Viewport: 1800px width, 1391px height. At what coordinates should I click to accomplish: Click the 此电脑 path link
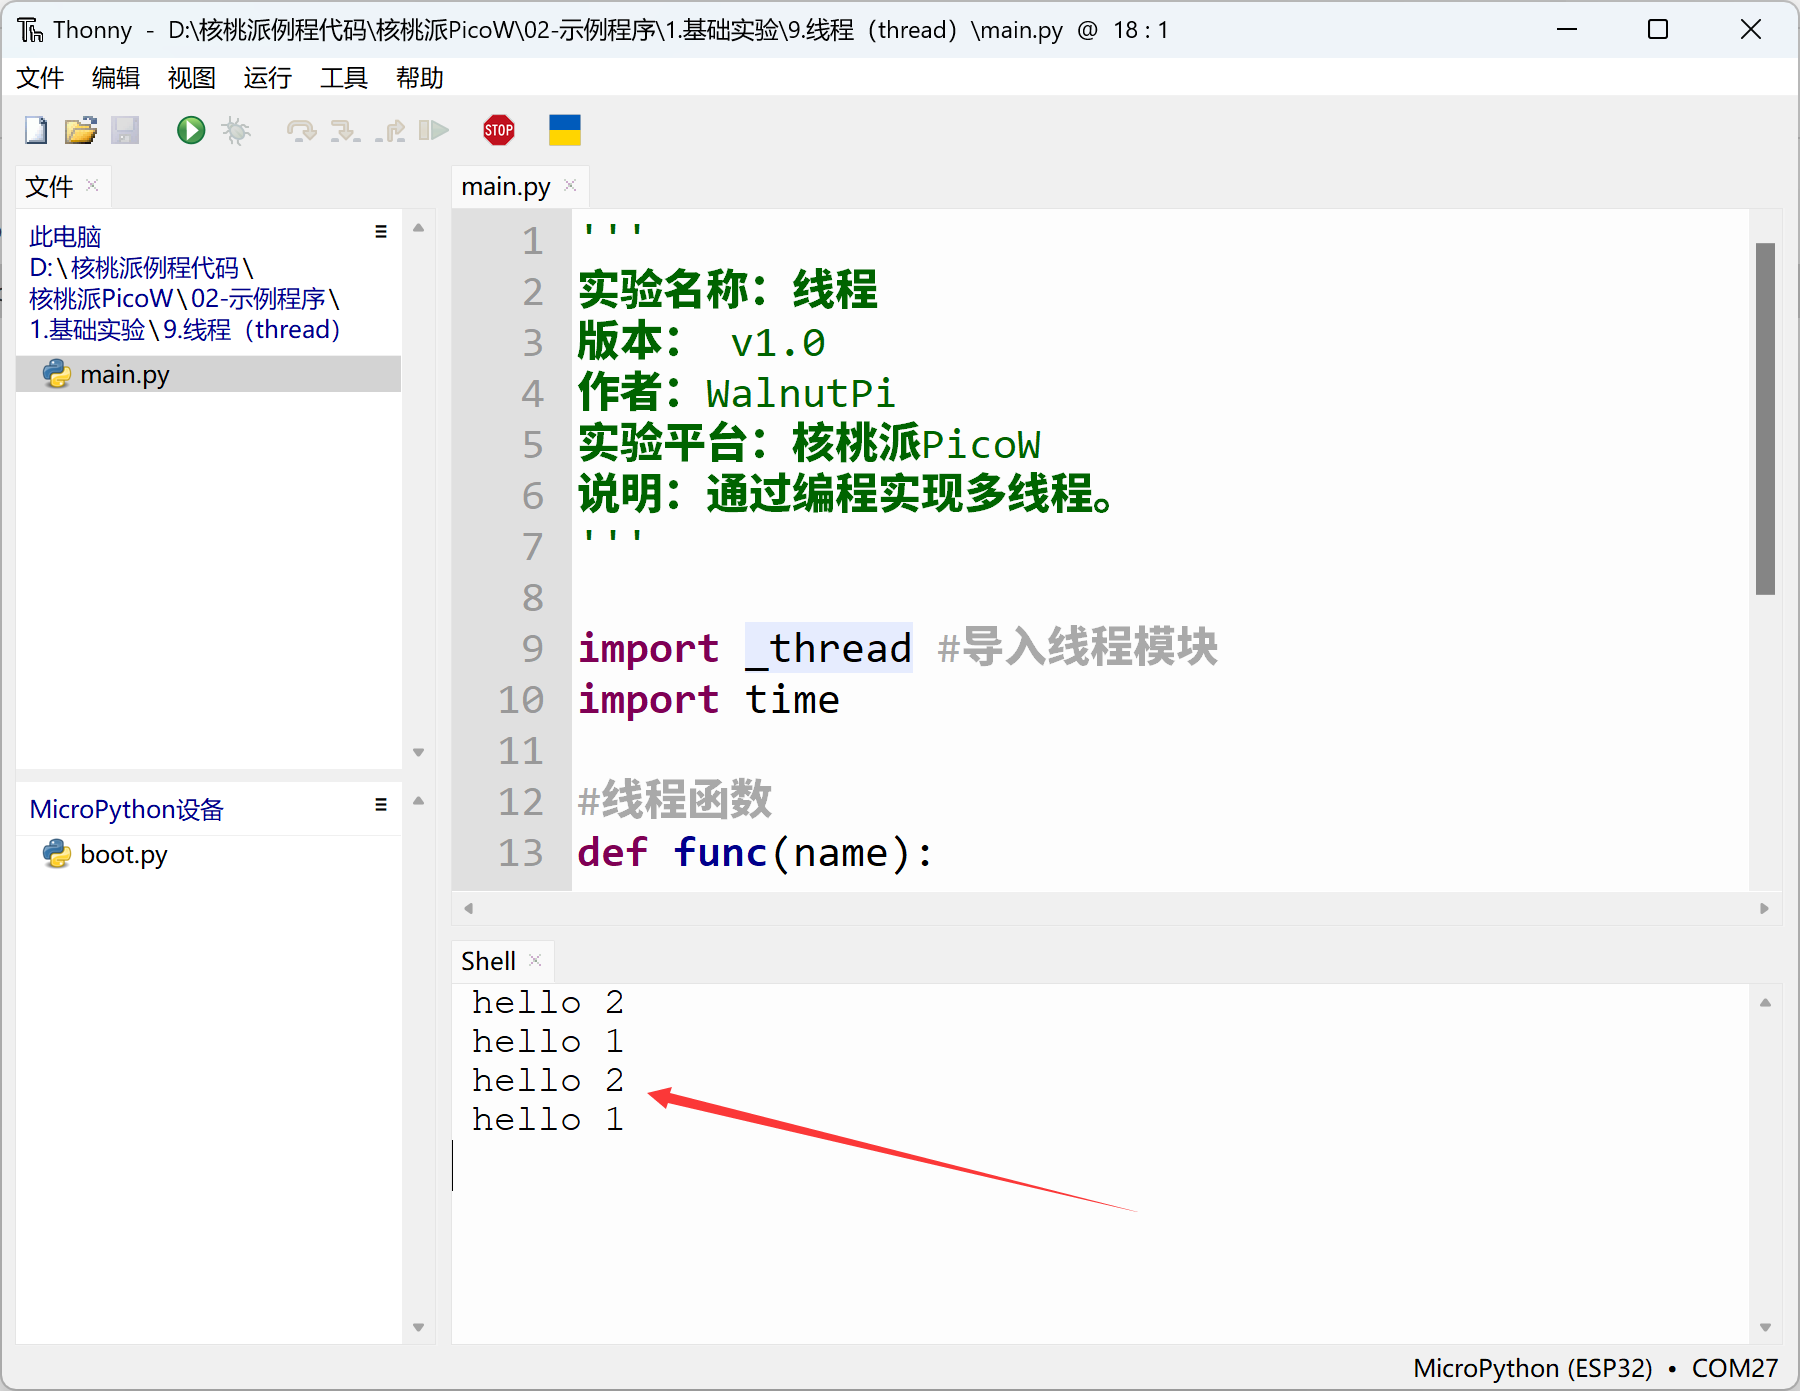pos(65,237)
